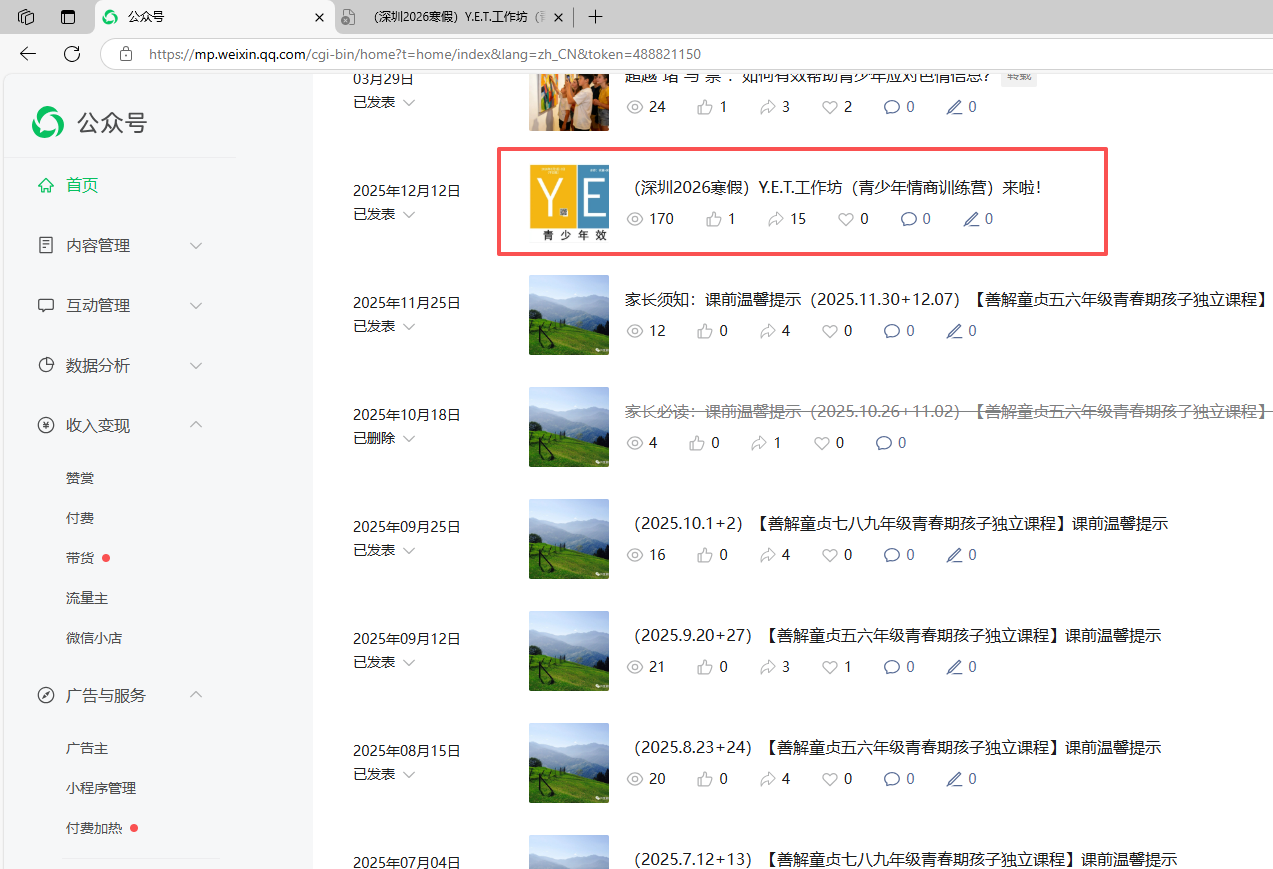Click the browser back arrow

28,54
